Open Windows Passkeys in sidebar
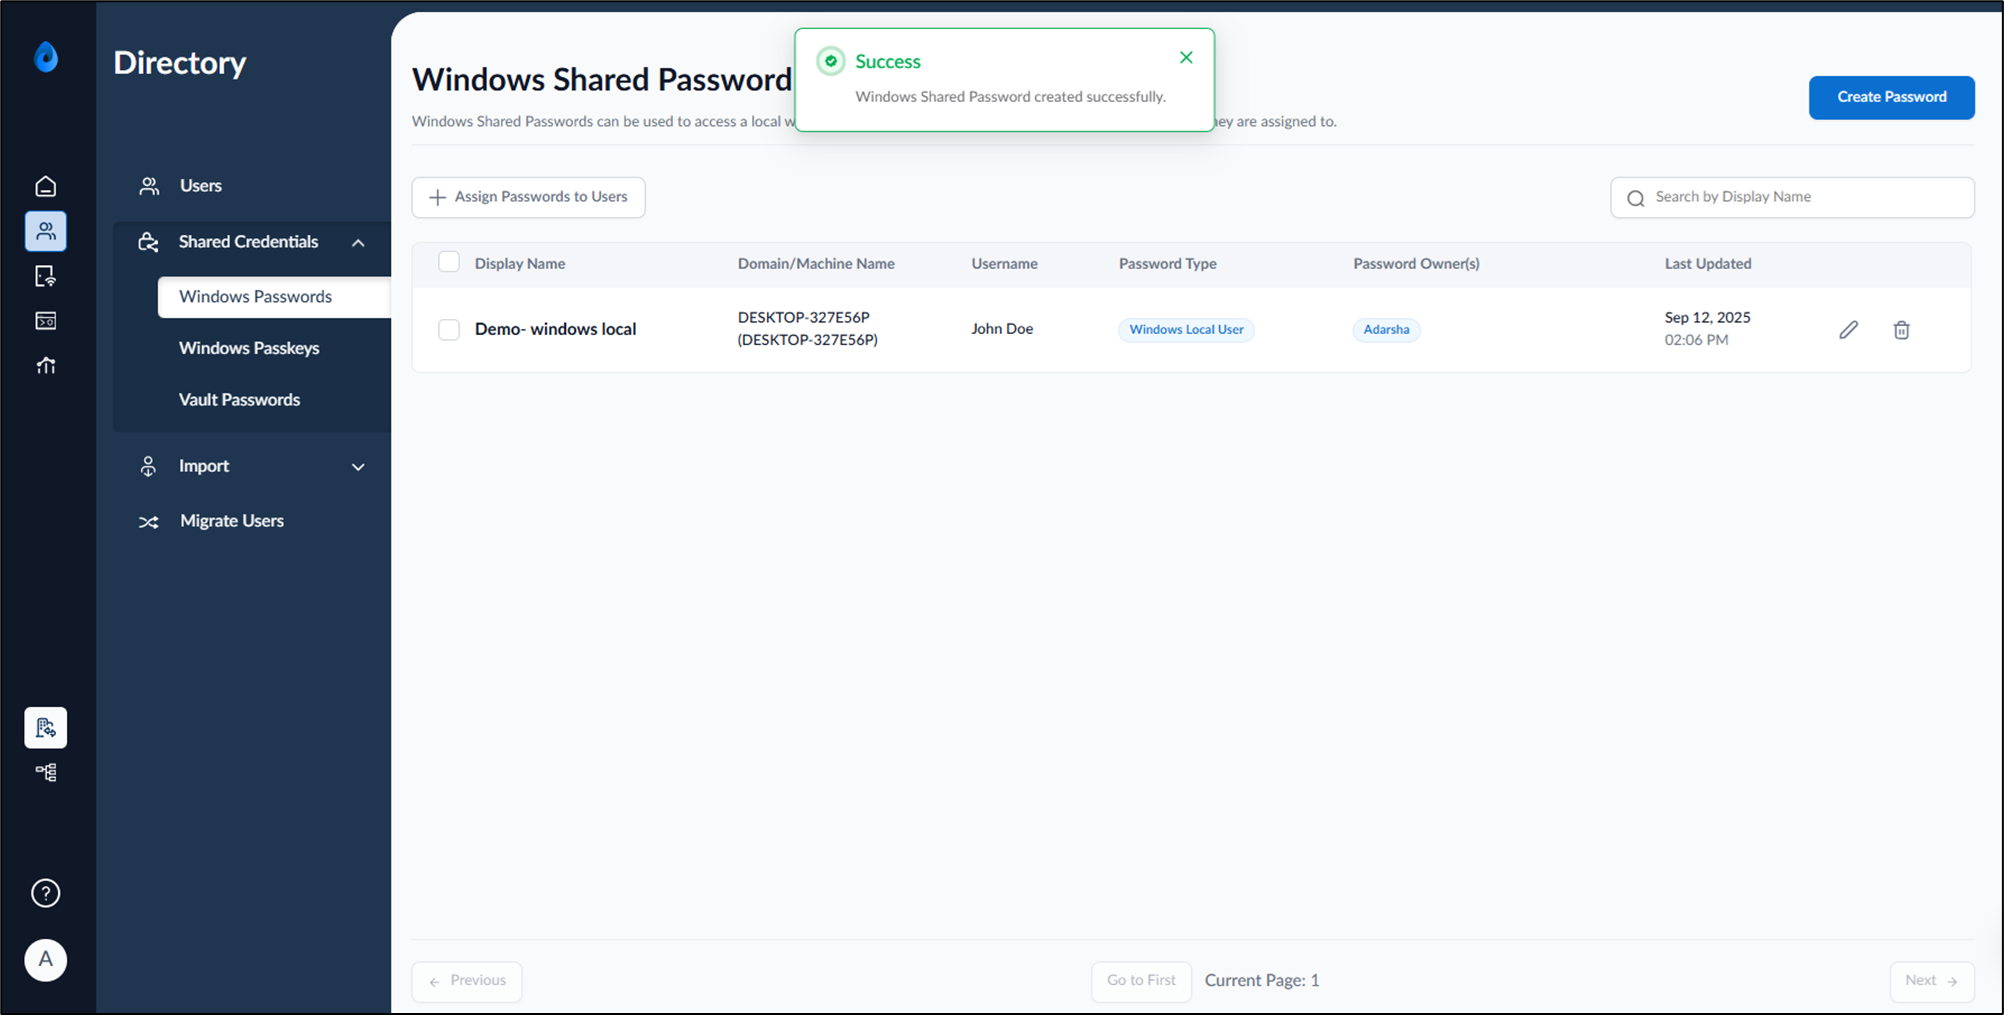Image resolution: width=2004 pixels, height=1015 pixels. pos(249,348)
